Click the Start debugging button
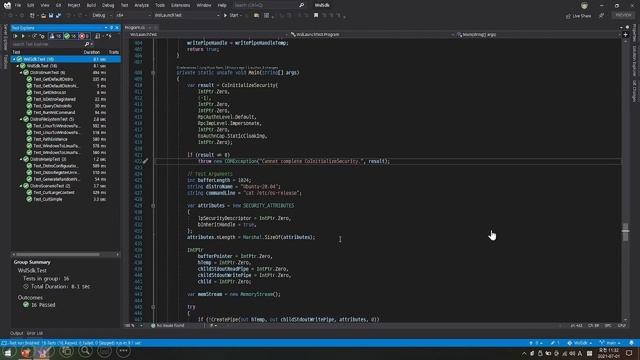This screenshot has height=360, width=640. click(231, 16)
